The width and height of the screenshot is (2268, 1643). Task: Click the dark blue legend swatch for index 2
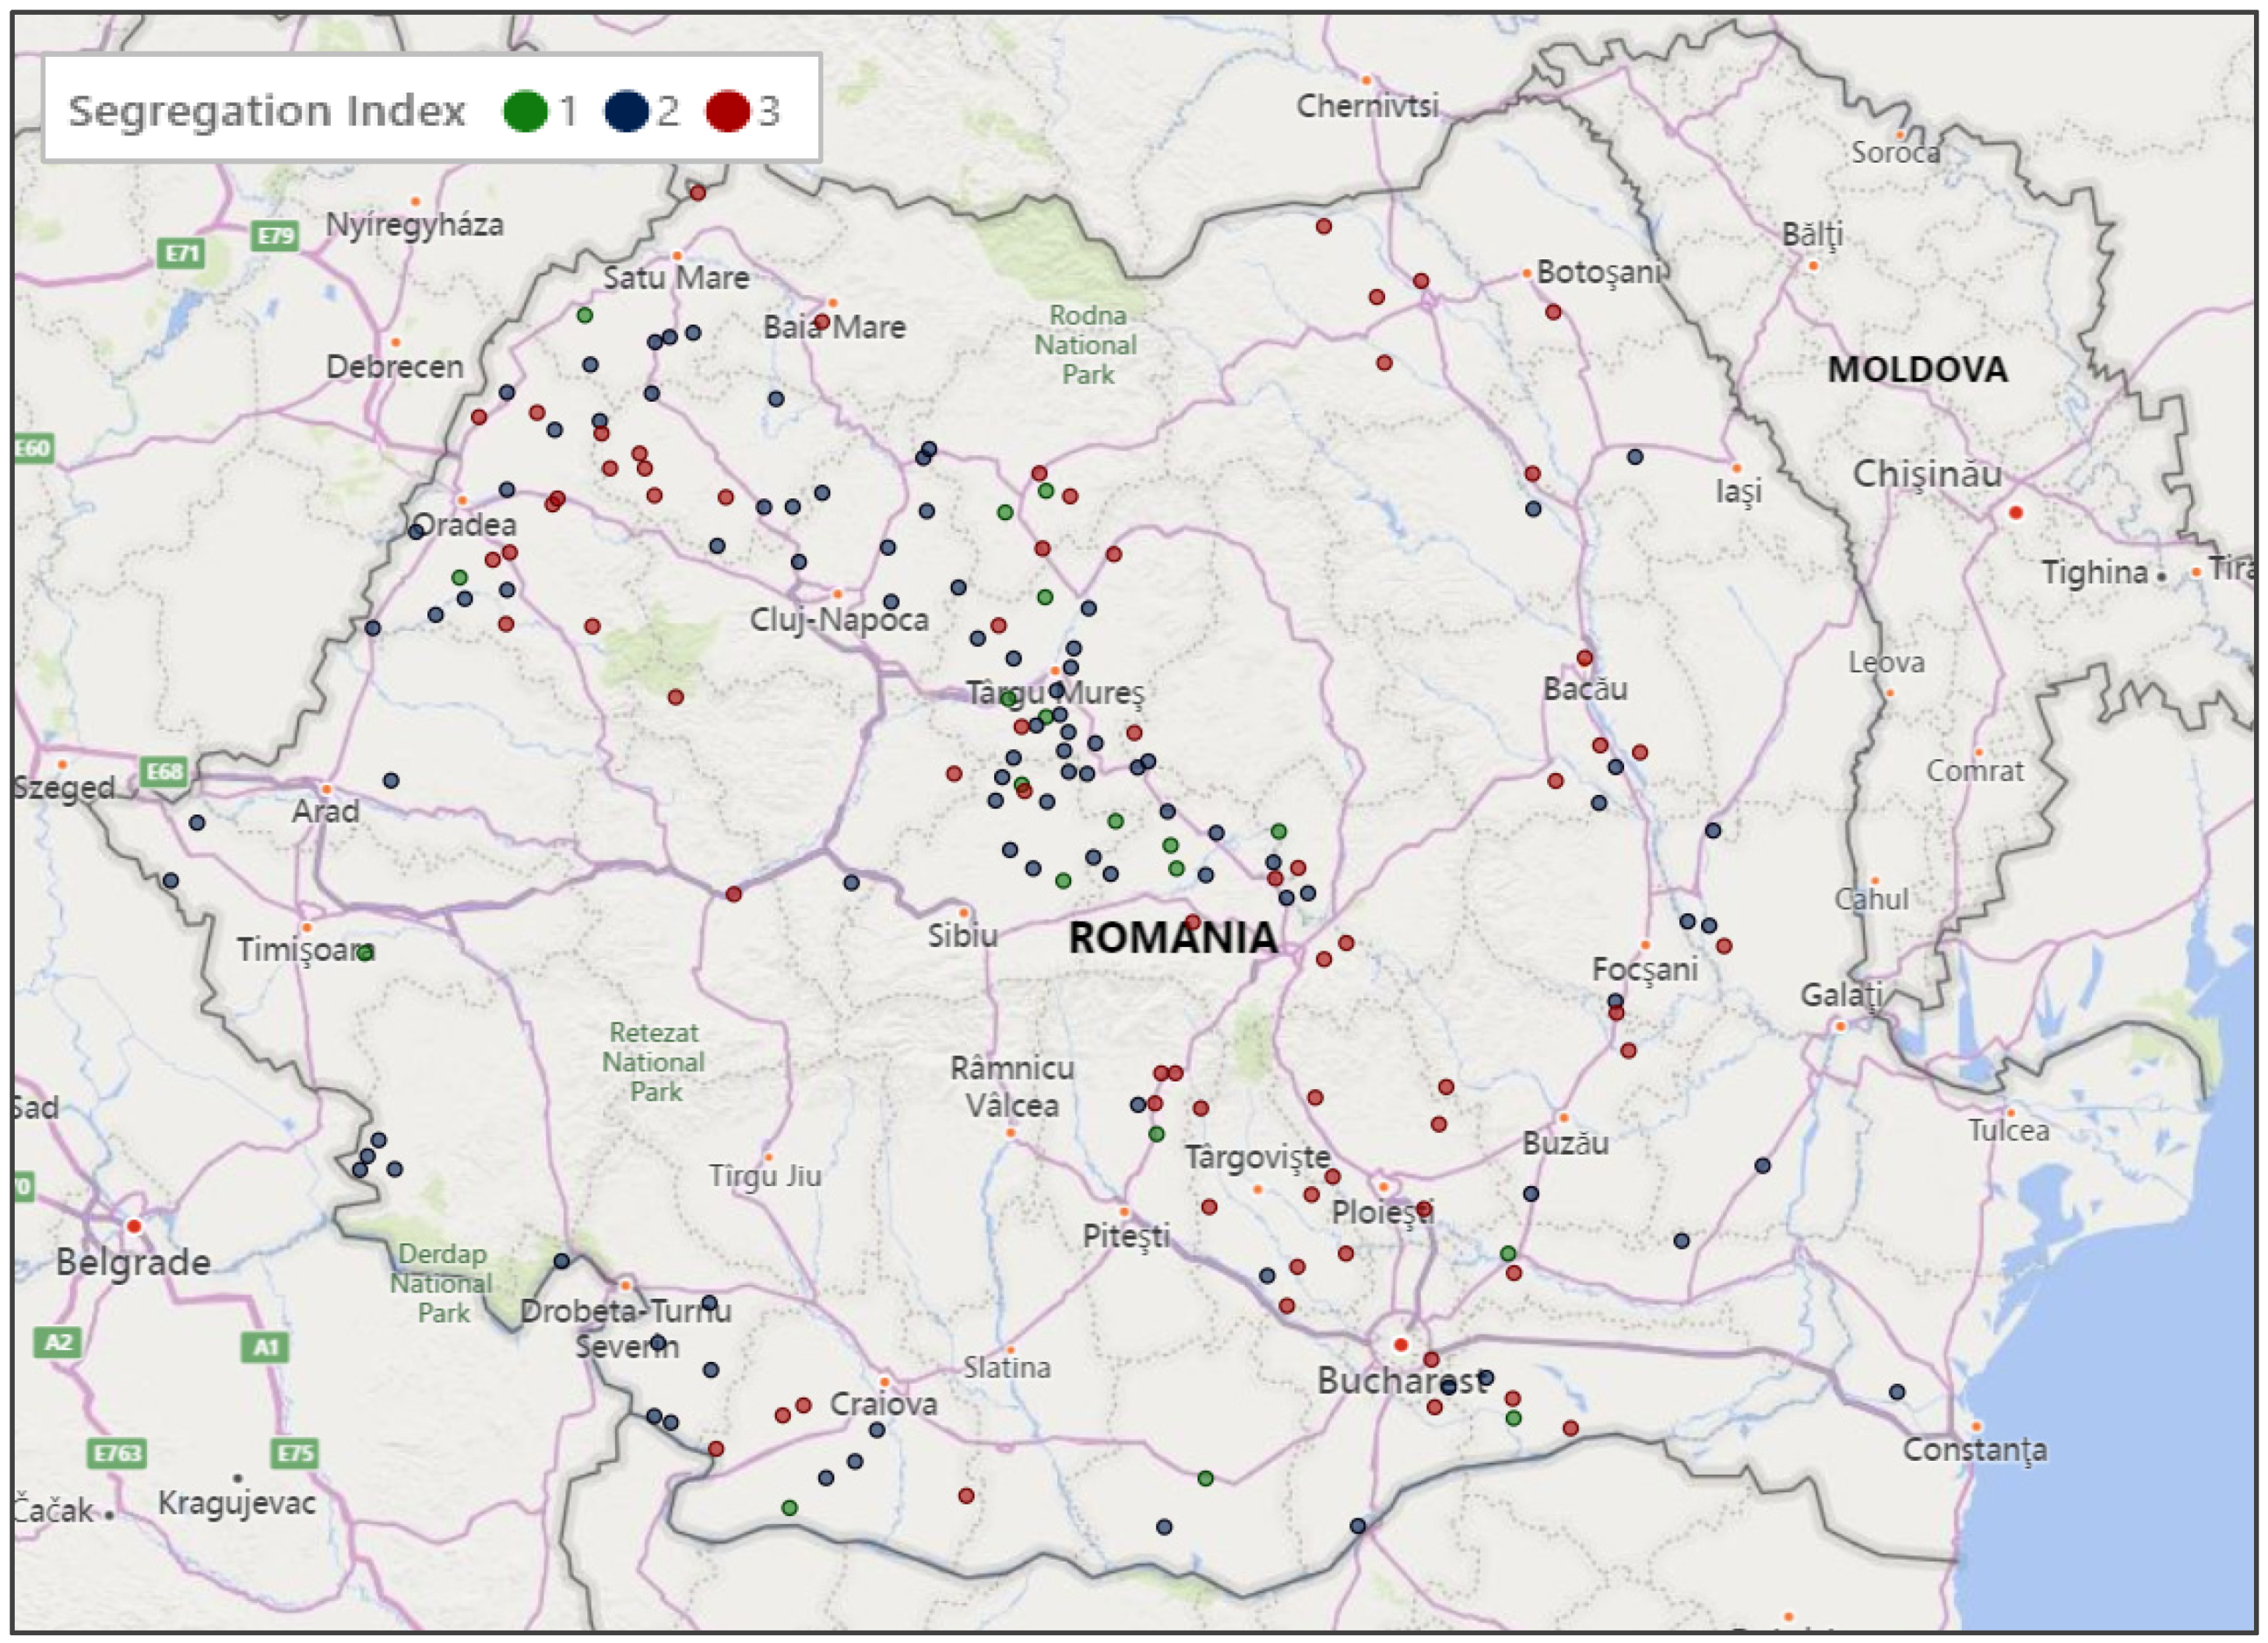(627, 110)
